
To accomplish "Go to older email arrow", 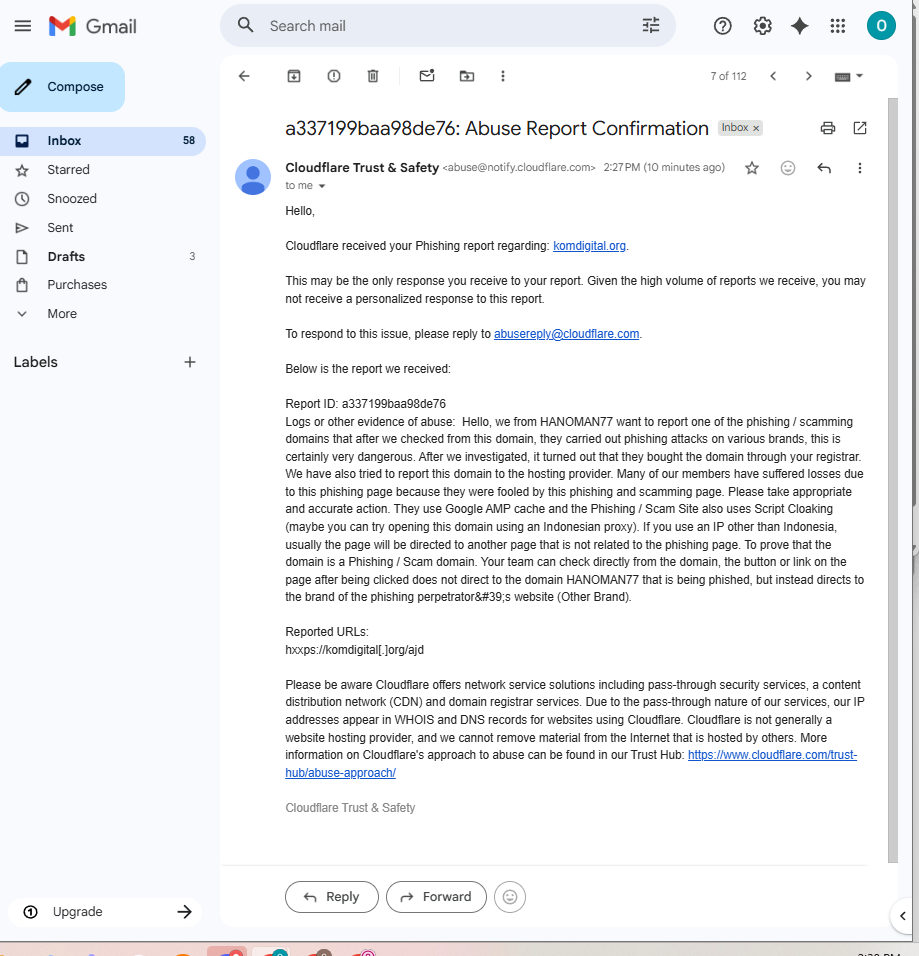I will [x=809, y=76].
